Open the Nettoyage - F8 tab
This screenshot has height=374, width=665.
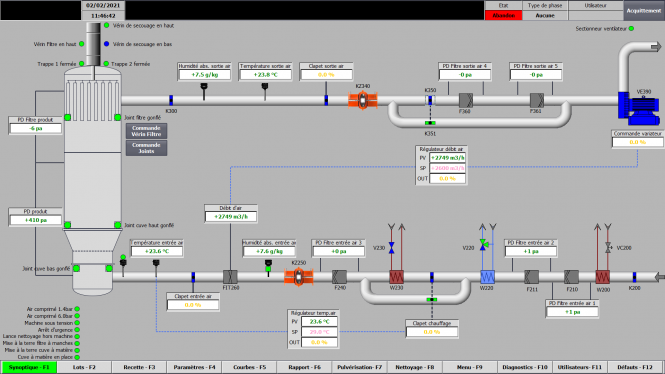tap(415, 367)
